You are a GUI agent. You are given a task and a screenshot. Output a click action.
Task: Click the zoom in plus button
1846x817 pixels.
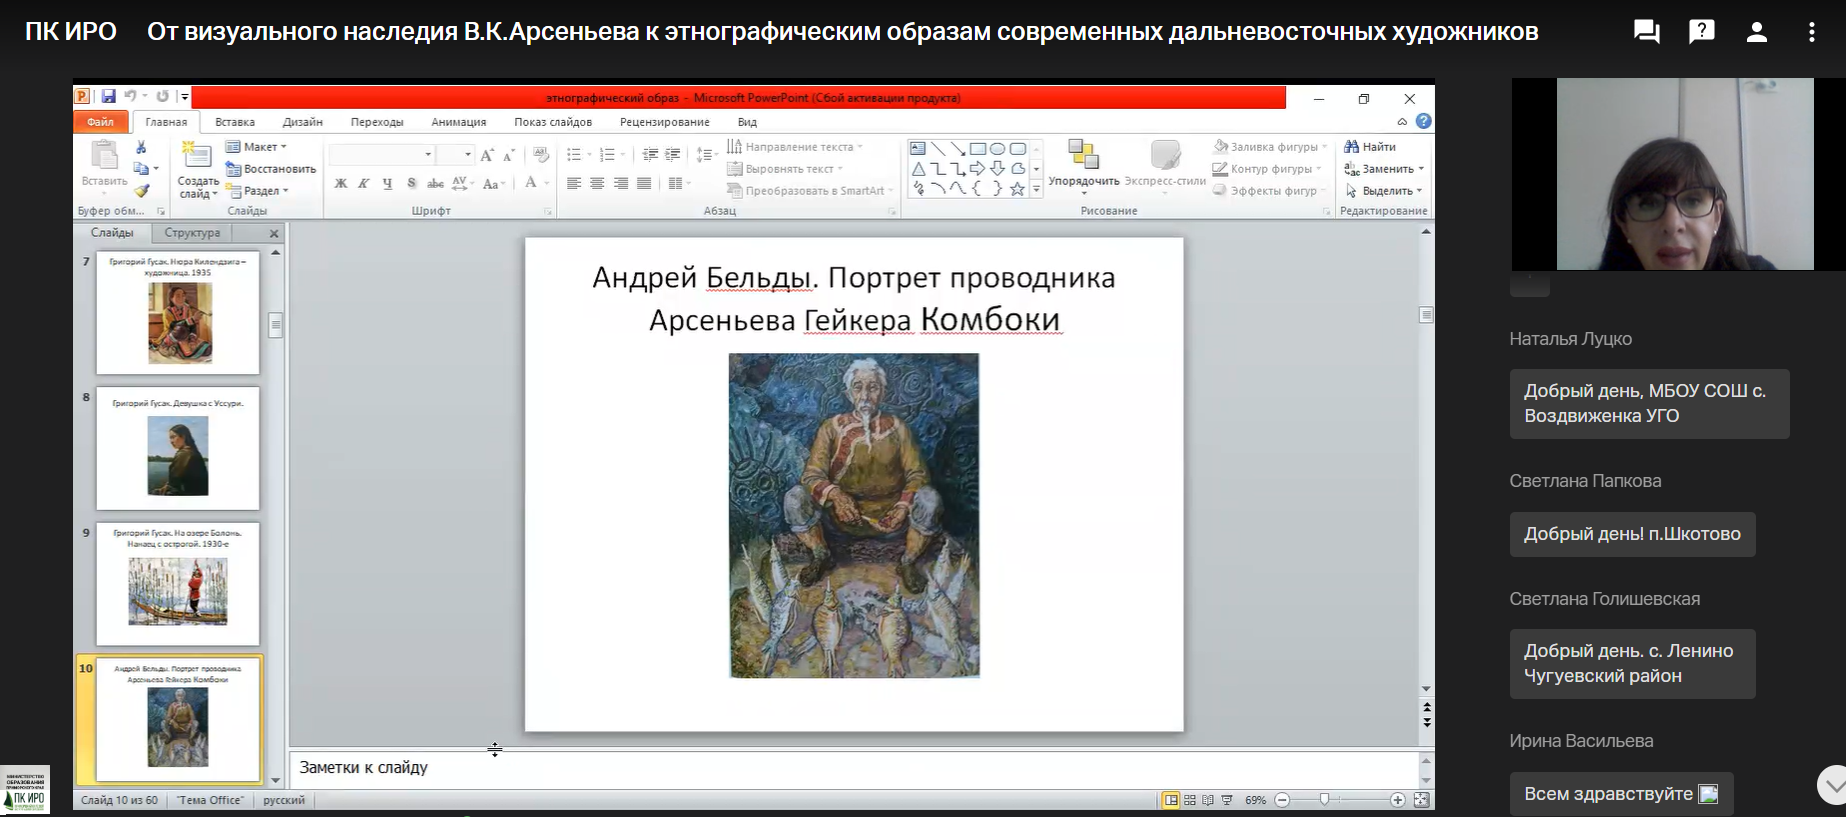[x=1397, y=800]
